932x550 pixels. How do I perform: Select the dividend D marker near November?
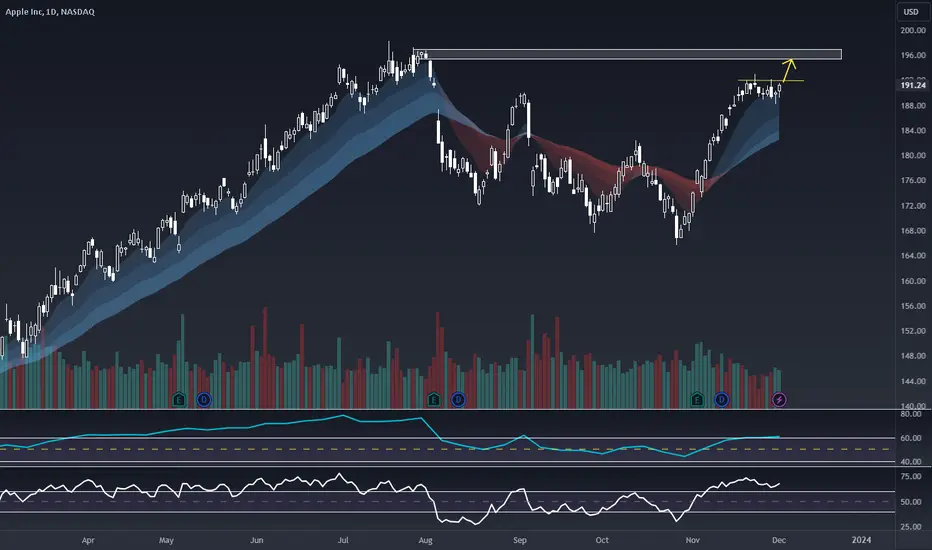pyautogui.click(x=722, y=400)
